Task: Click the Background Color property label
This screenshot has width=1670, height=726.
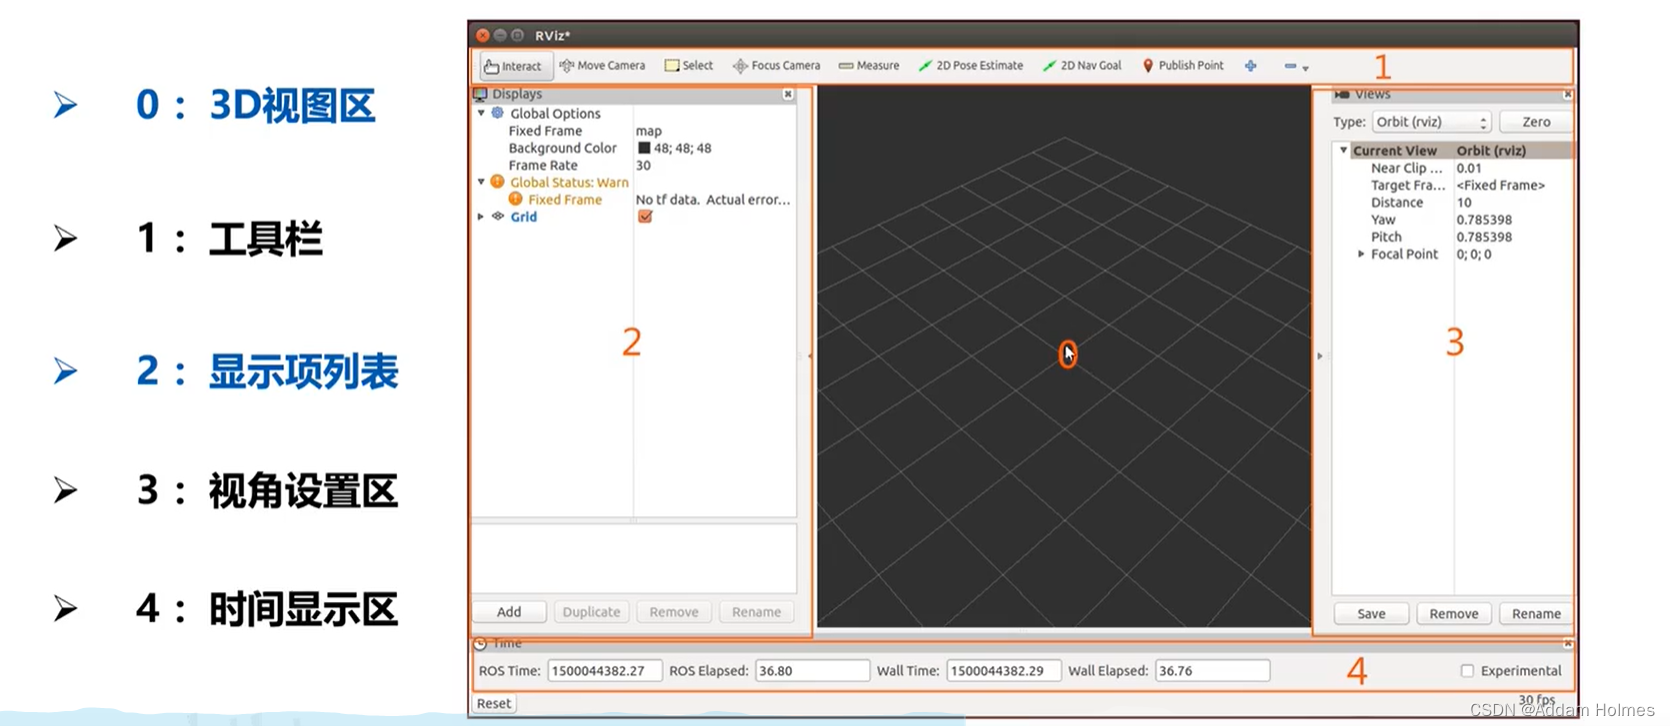Action: pyautogui.click(x=562, y=148)
